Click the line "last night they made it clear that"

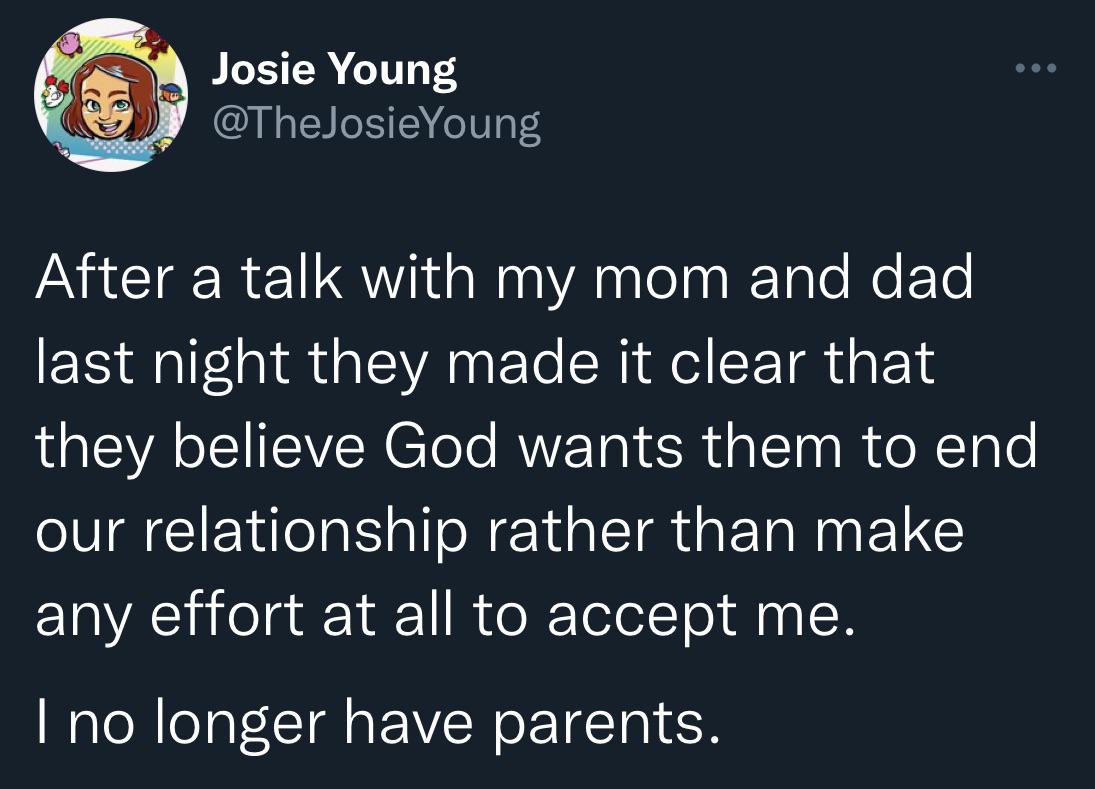[x=485, y=363]
